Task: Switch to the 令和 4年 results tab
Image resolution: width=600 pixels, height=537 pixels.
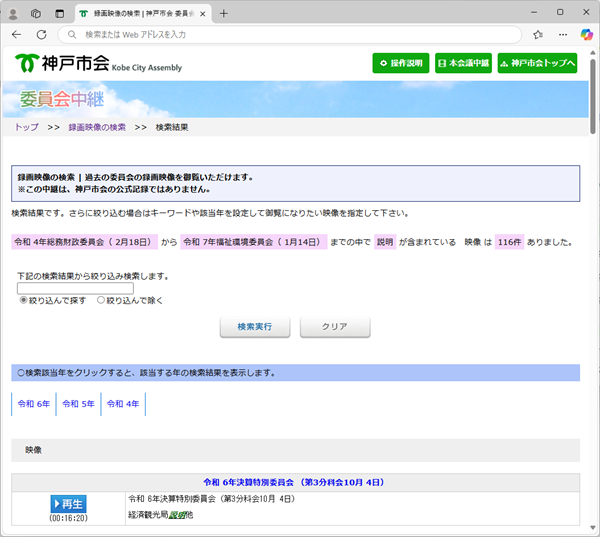Action: tap(122, 404)
